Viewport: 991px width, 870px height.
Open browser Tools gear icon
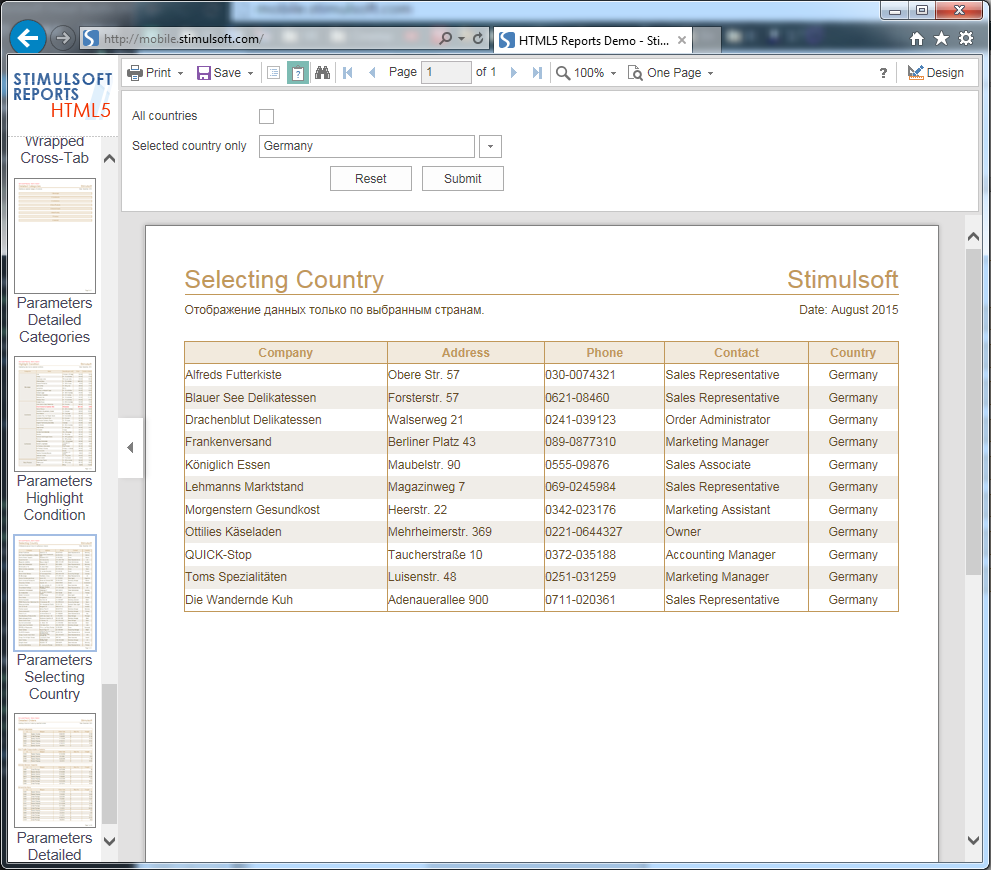pos(966,39)
